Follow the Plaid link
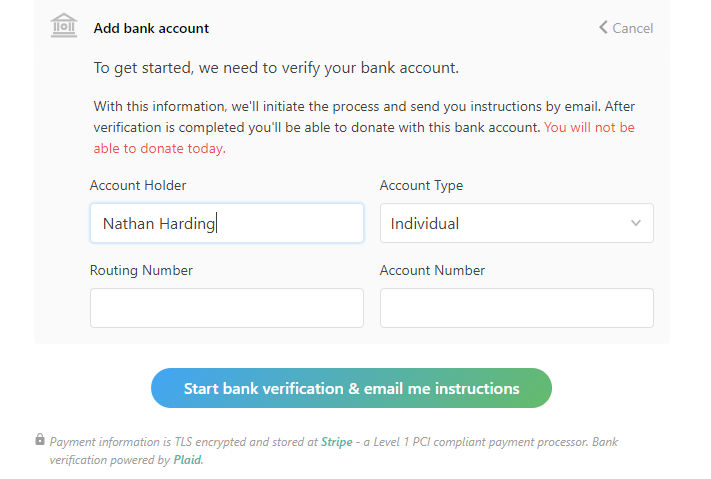Image resolution: width=711 pixels, height=479 pixels. click(187, 460)
